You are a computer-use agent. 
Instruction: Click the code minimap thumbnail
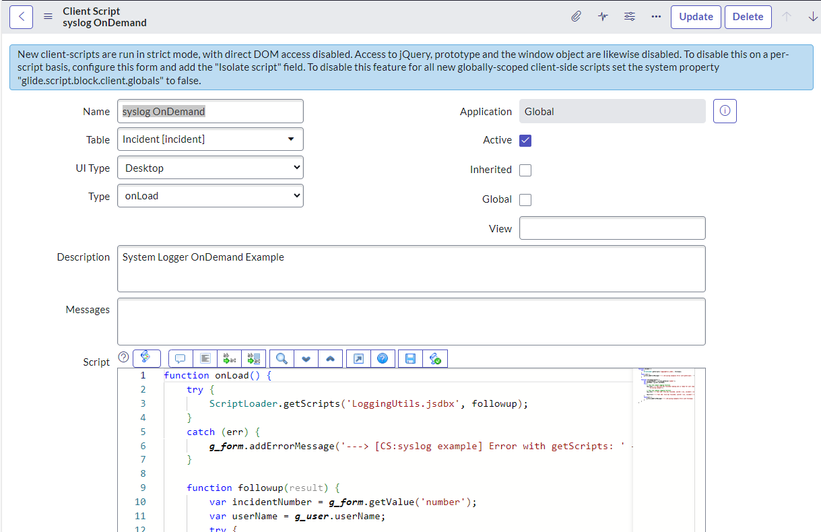click(667, 386)
